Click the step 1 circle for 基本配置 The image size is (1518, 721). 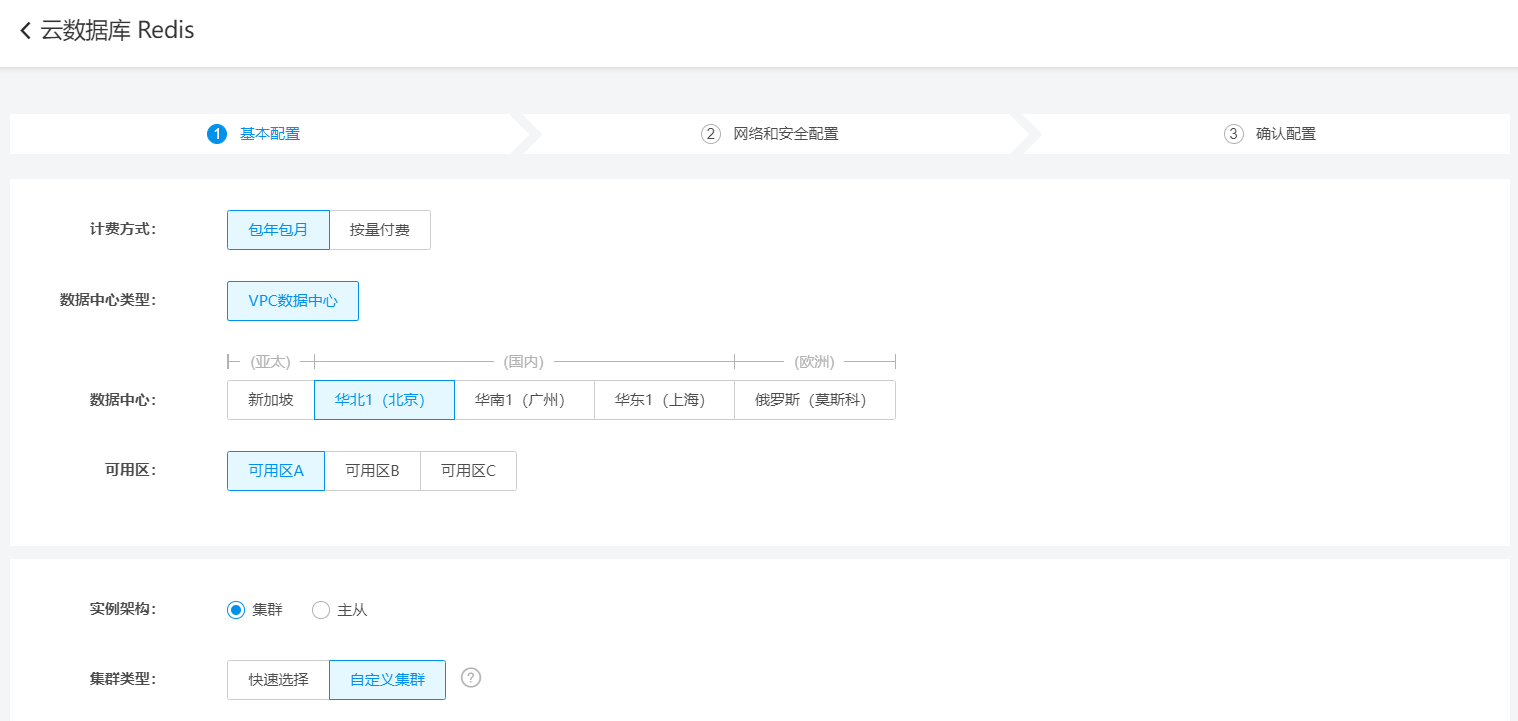[217, 134]
